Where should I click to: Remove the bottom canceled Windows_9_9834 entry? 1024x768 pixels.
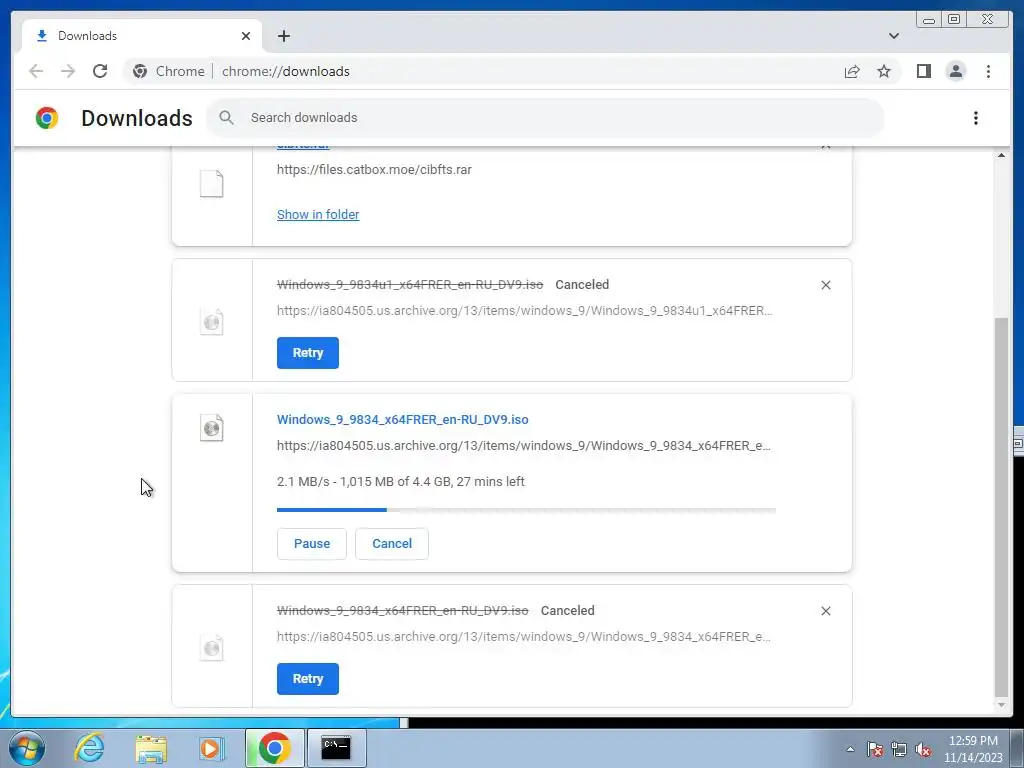coord(825,611)
